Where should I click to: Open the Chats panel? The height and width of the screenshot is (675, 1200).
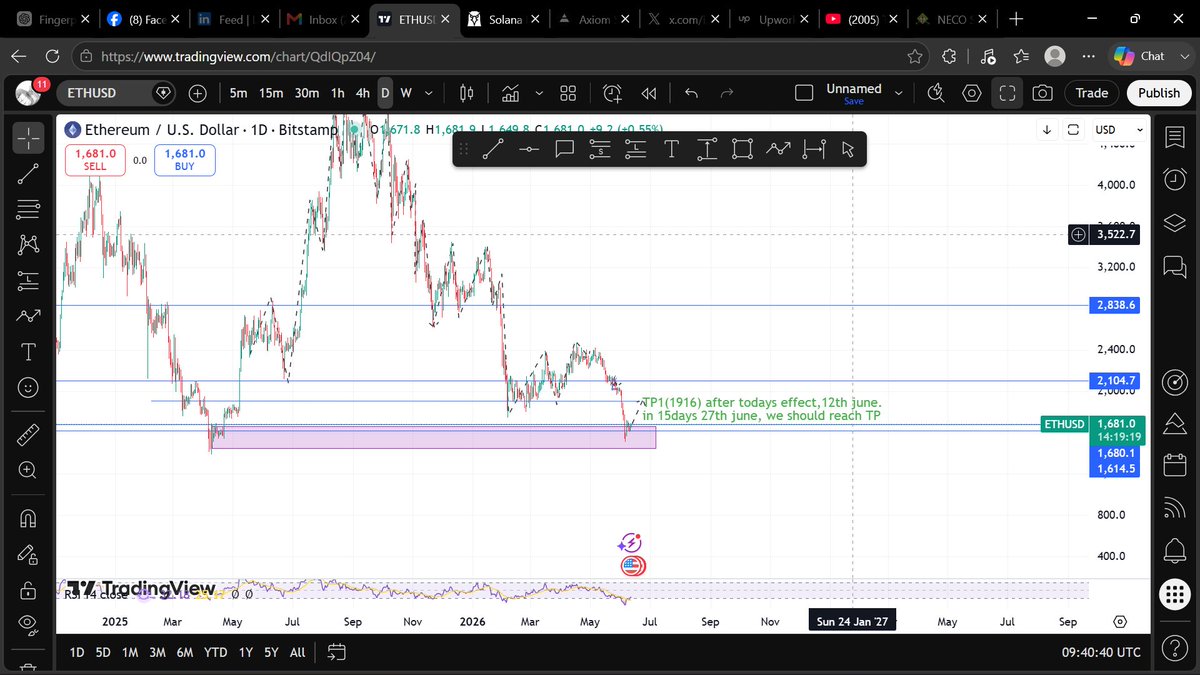(1174, 266)
